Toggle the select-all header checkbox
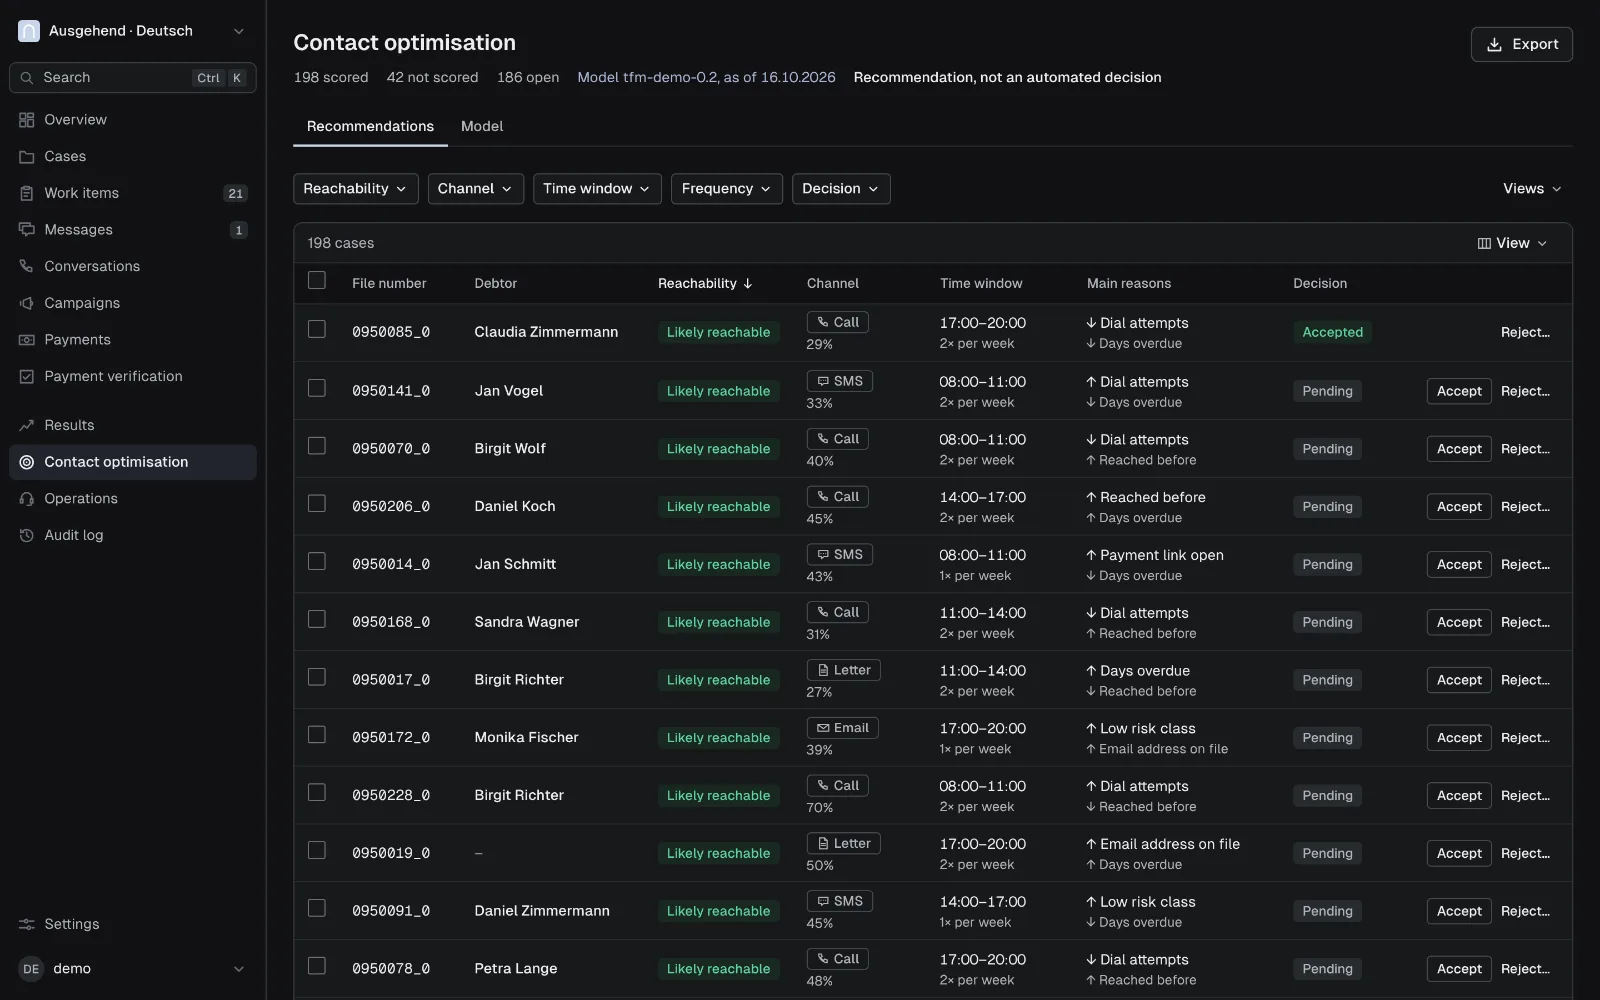 tap(317, 280)
